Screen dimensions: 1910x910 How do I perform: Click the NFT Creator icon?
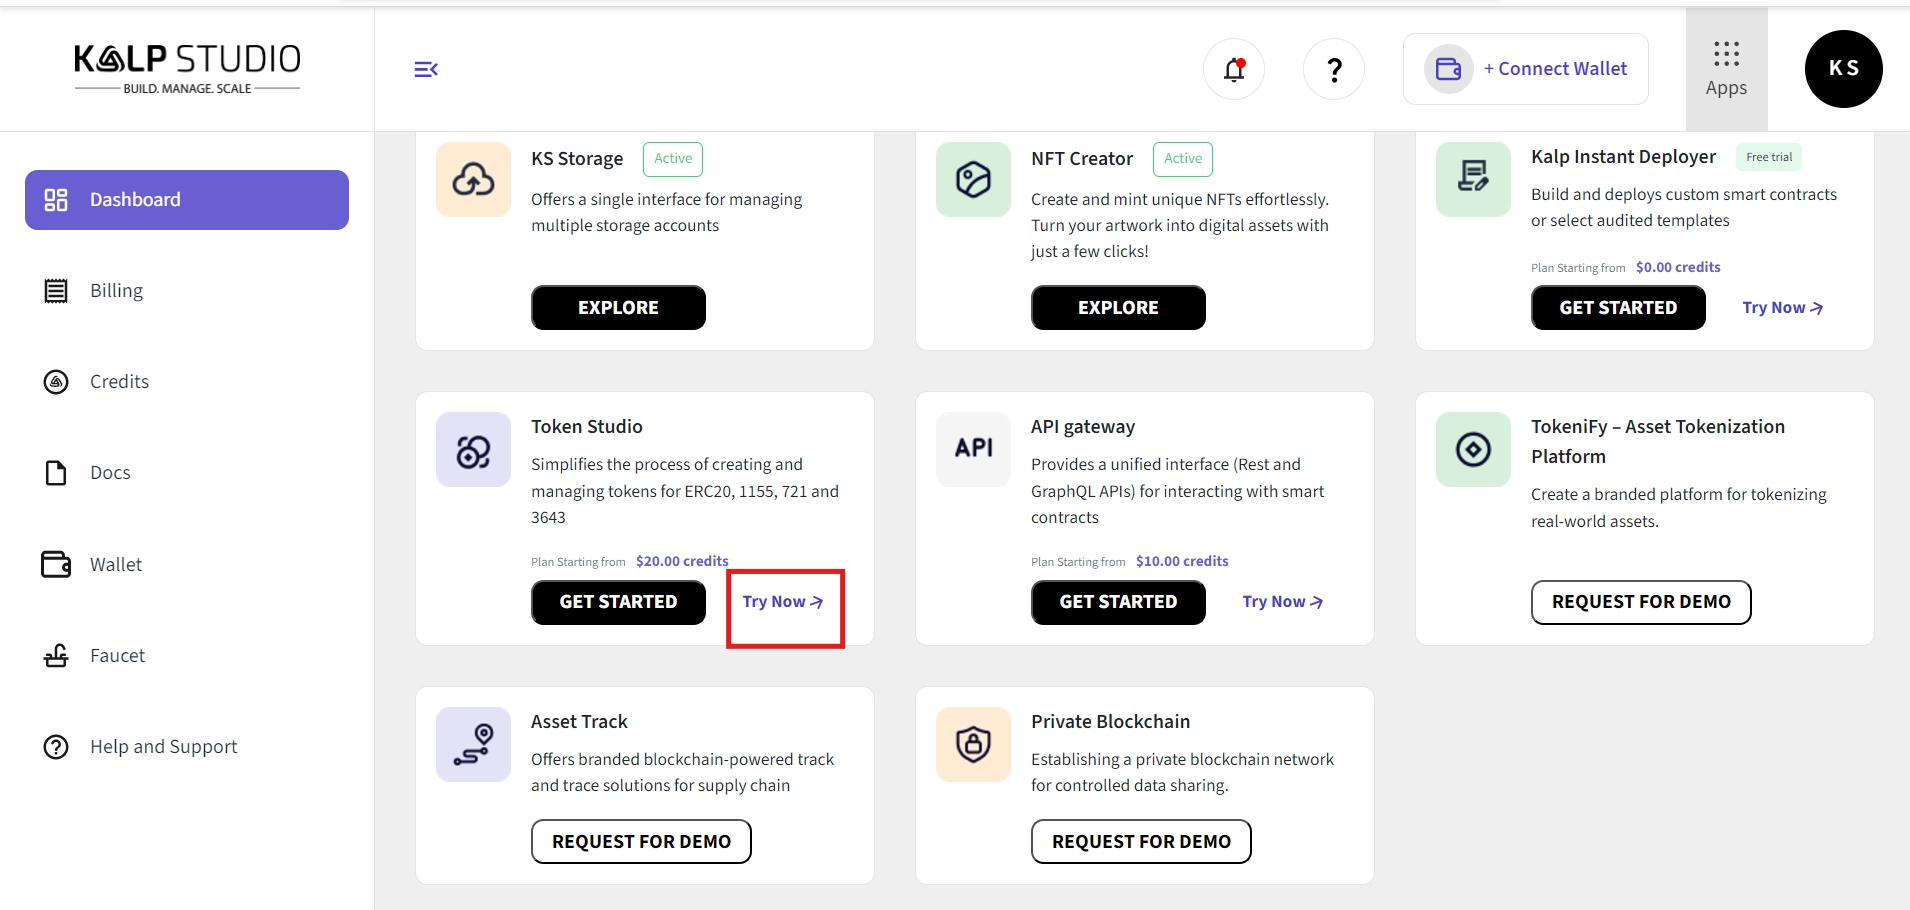(x=973, y=180)
